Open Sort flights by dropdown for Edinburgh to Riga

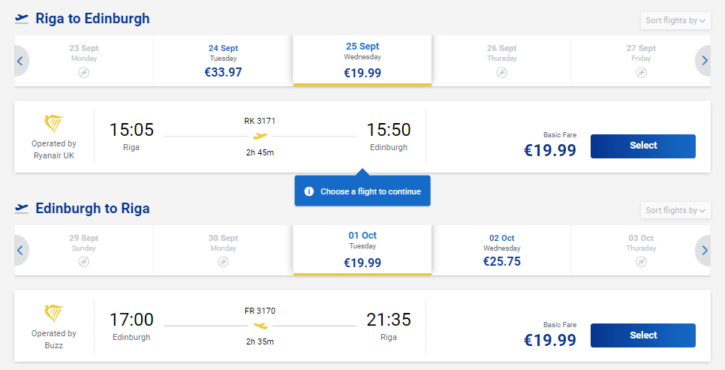[x=675, y=210]
